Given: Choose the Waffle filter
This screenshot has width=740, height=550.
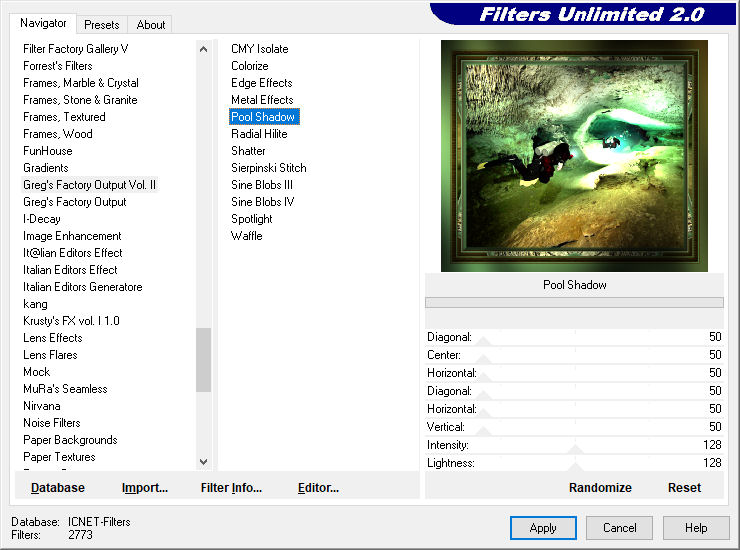Looking at the screenshot, I should coord(247,236).
